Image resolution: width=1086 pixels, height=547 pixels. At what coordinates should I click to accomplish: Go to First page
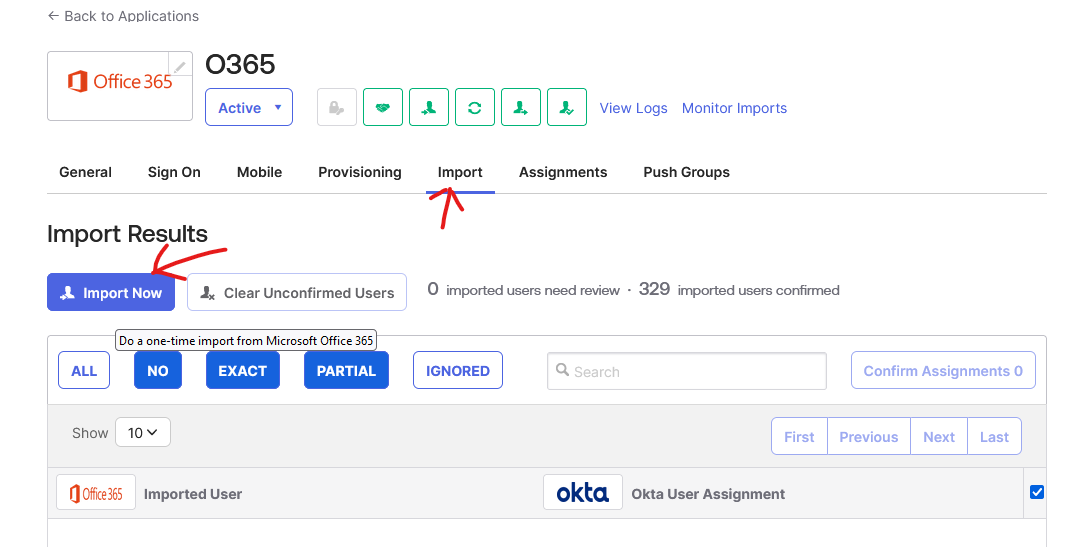click(799, 436)
